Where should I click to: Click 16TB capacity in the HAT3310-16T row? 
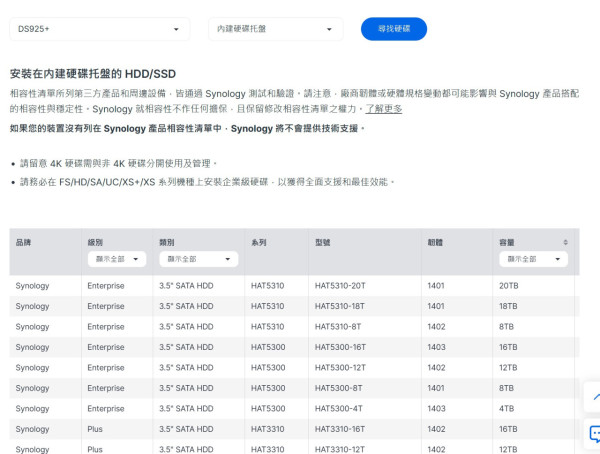pos(508,429)
